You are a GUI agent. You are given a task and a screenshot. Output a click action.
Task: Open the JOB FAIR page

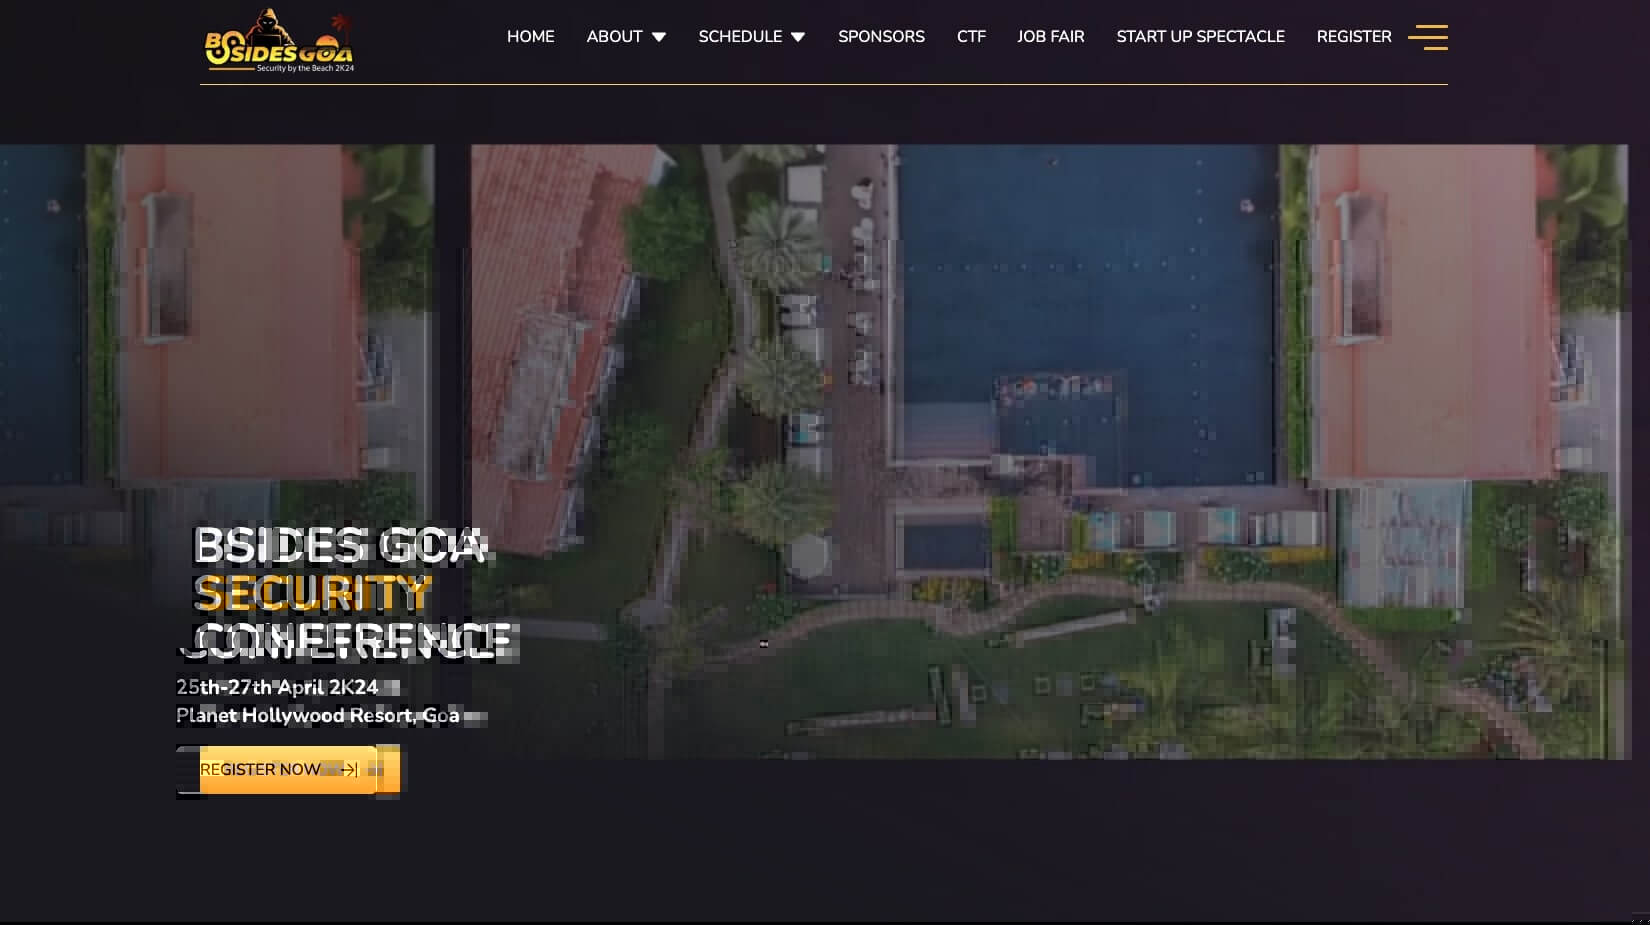[1050, 36]
